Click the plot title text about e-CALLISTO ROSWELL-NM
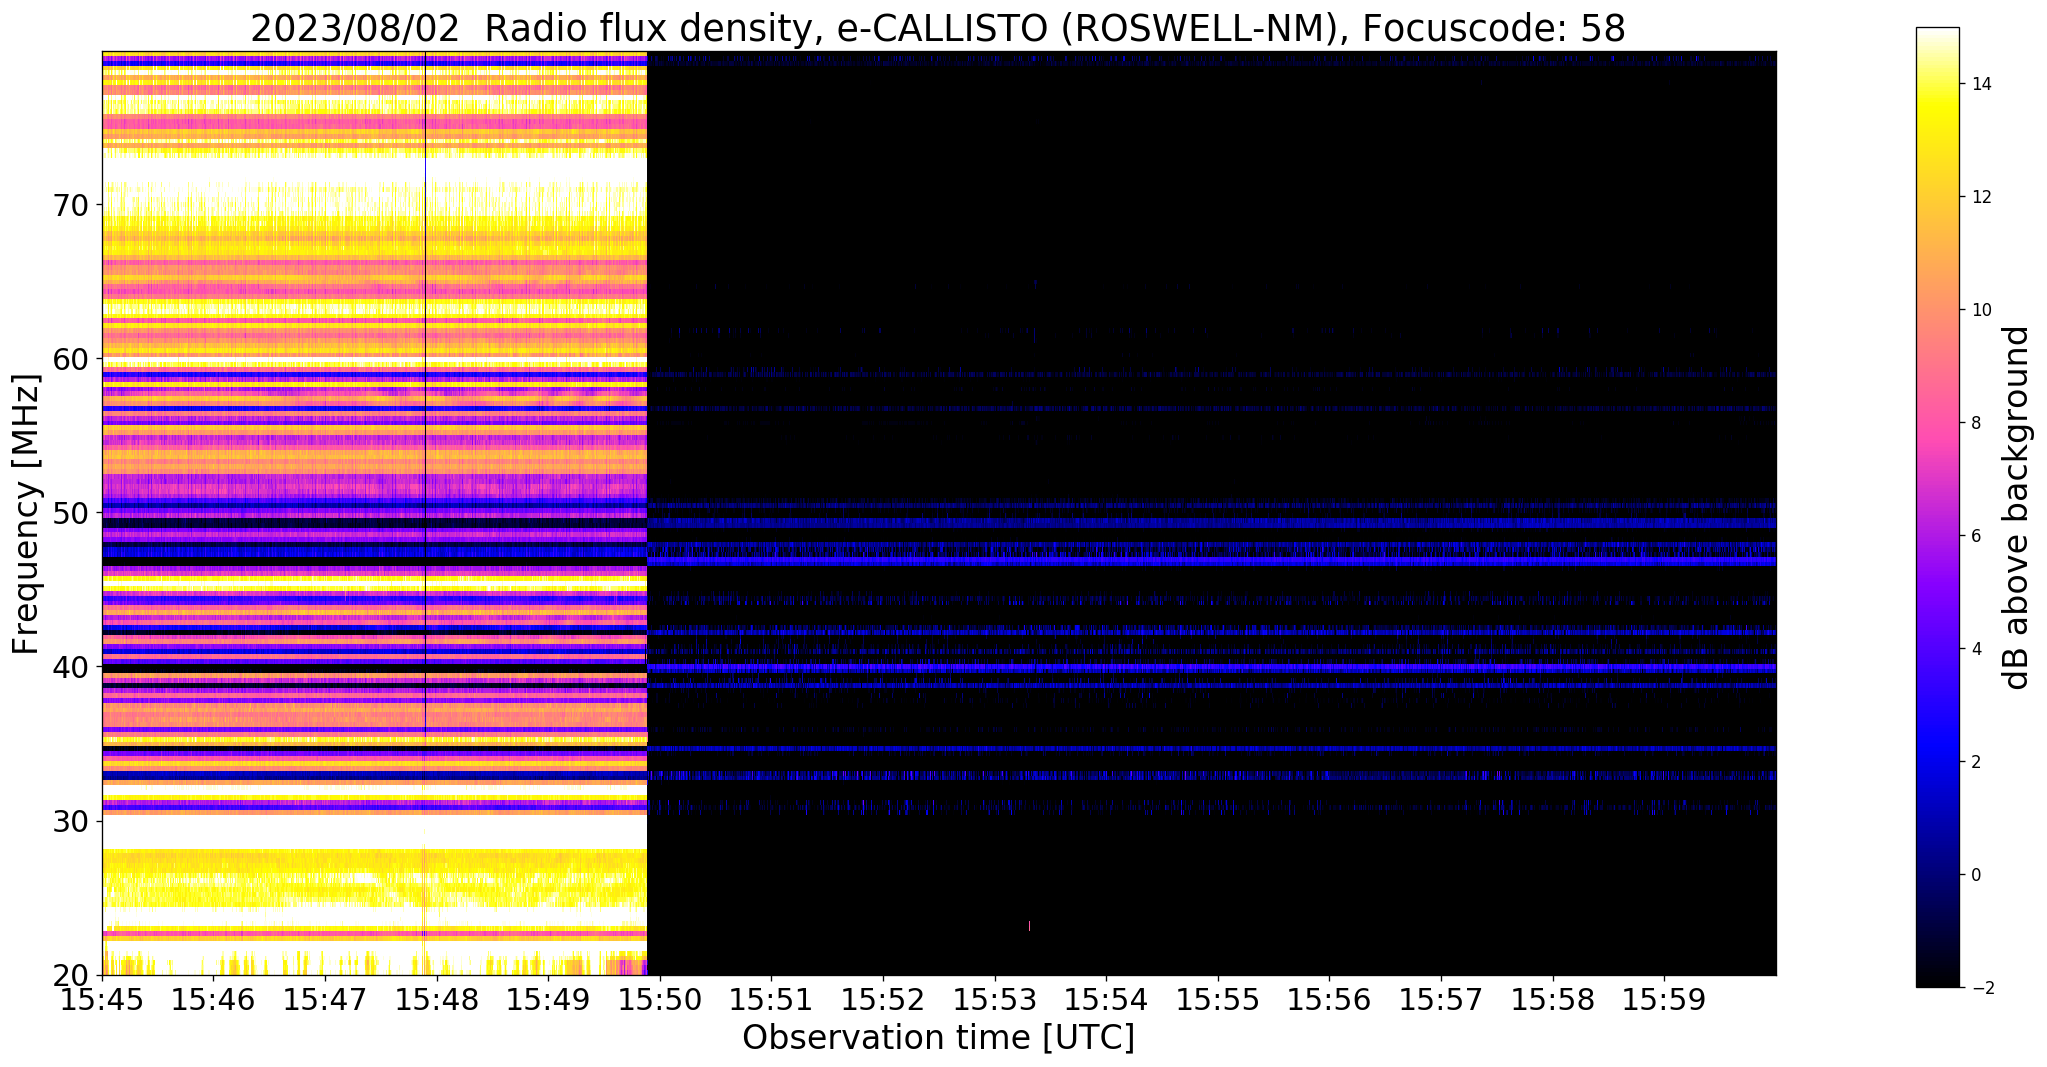2047x1067 pixels. coord(938,28)
